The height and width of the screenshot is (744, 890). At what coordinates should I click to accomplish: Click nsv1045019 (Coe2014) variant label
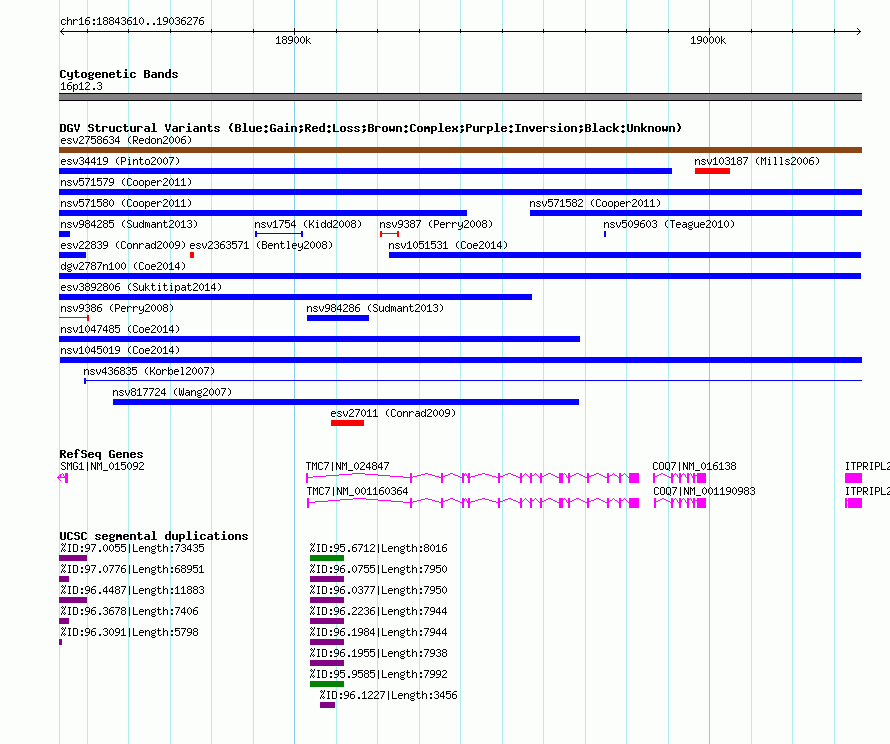click(120, 350)
